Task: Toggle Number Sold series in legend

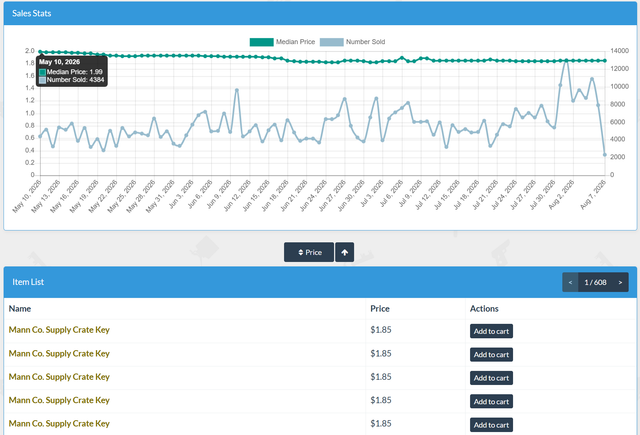Action: click(x=353, y=42)
